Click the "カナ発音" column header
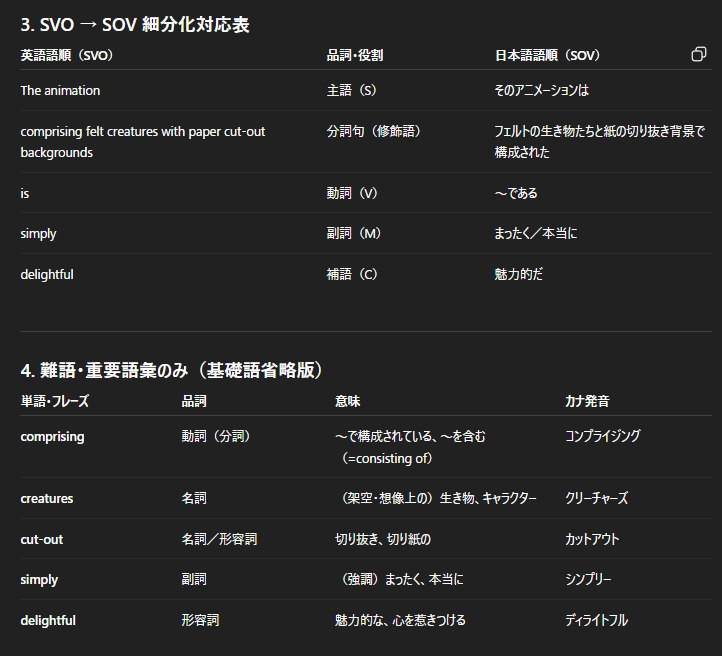 point(587,401)
